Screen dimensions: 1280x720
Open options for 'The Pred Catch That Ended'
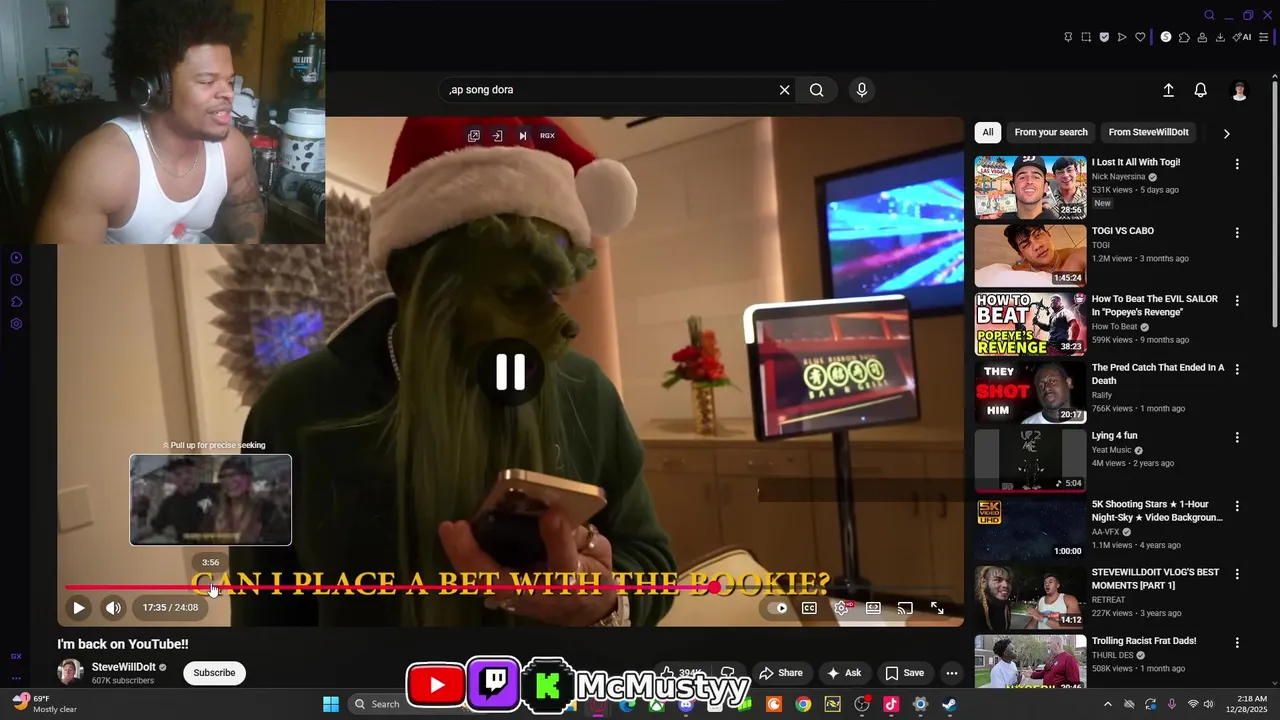(1237, 369)
